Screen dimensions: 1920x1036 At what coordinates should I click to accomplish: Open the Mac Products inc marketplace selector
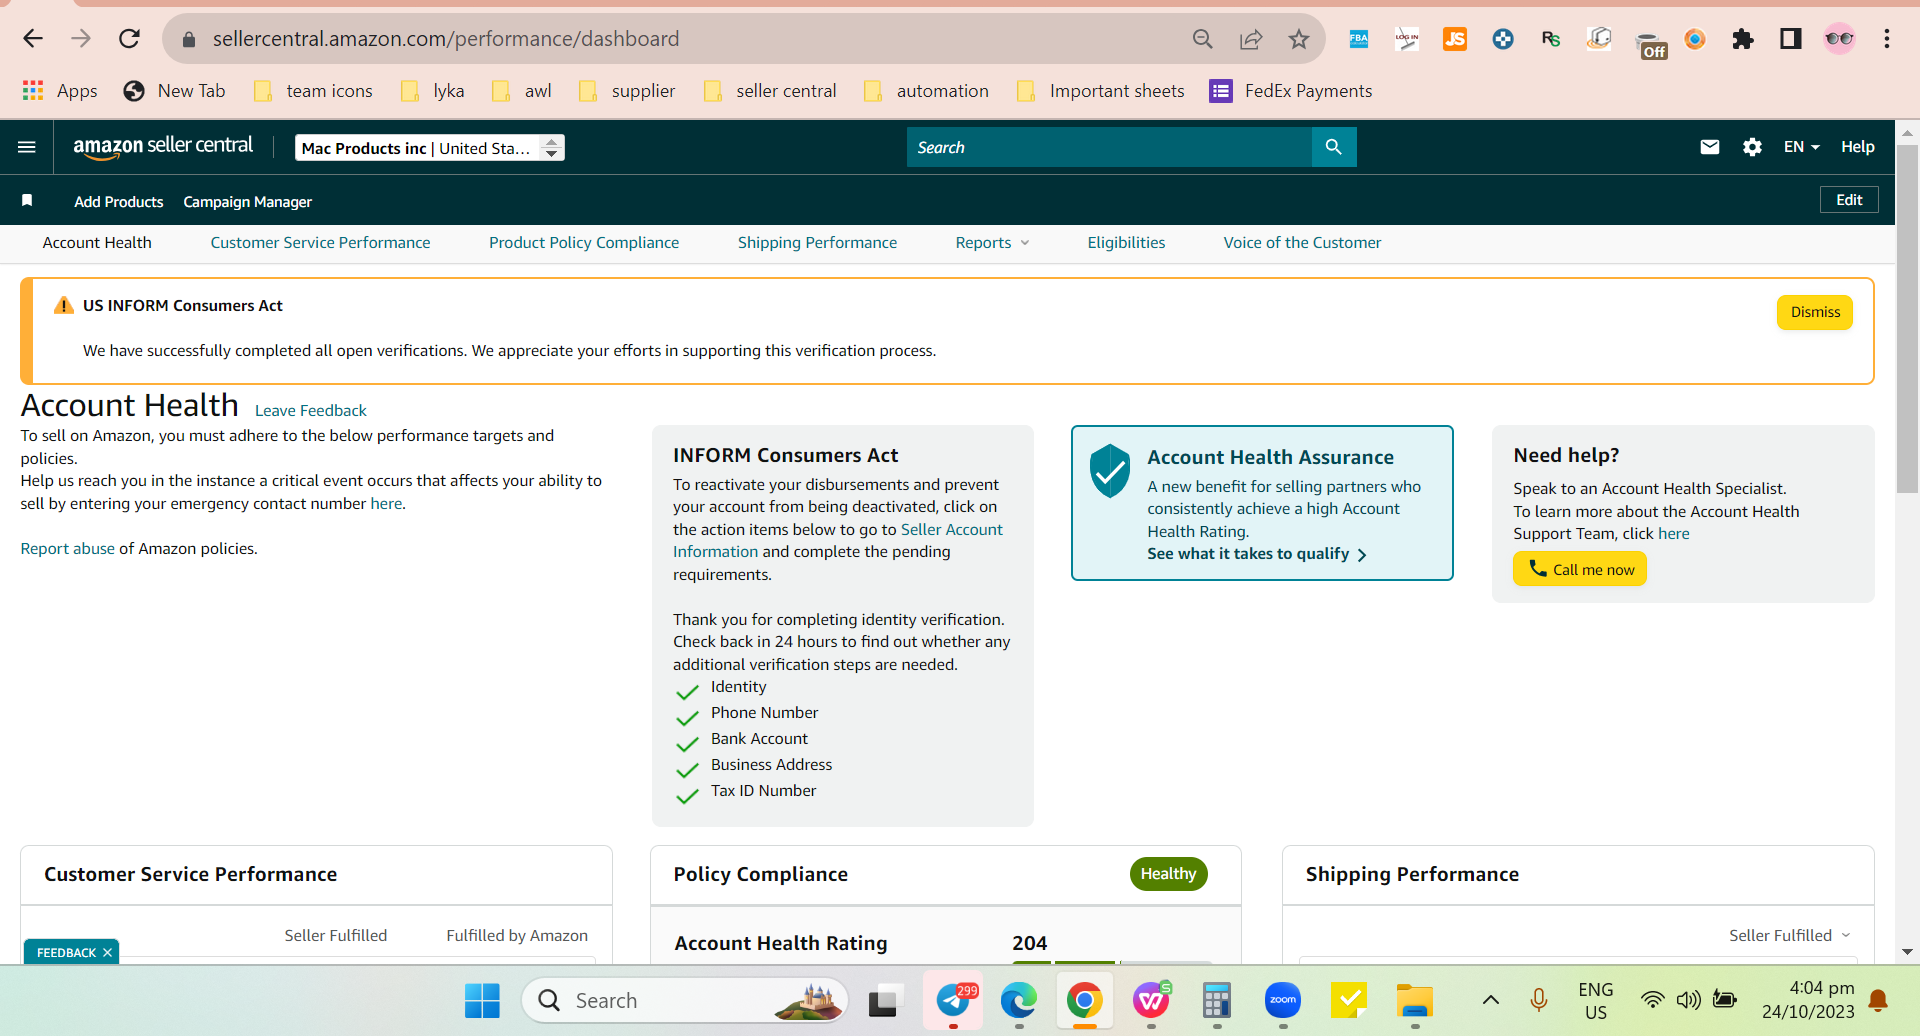click(x=430, y=148)
